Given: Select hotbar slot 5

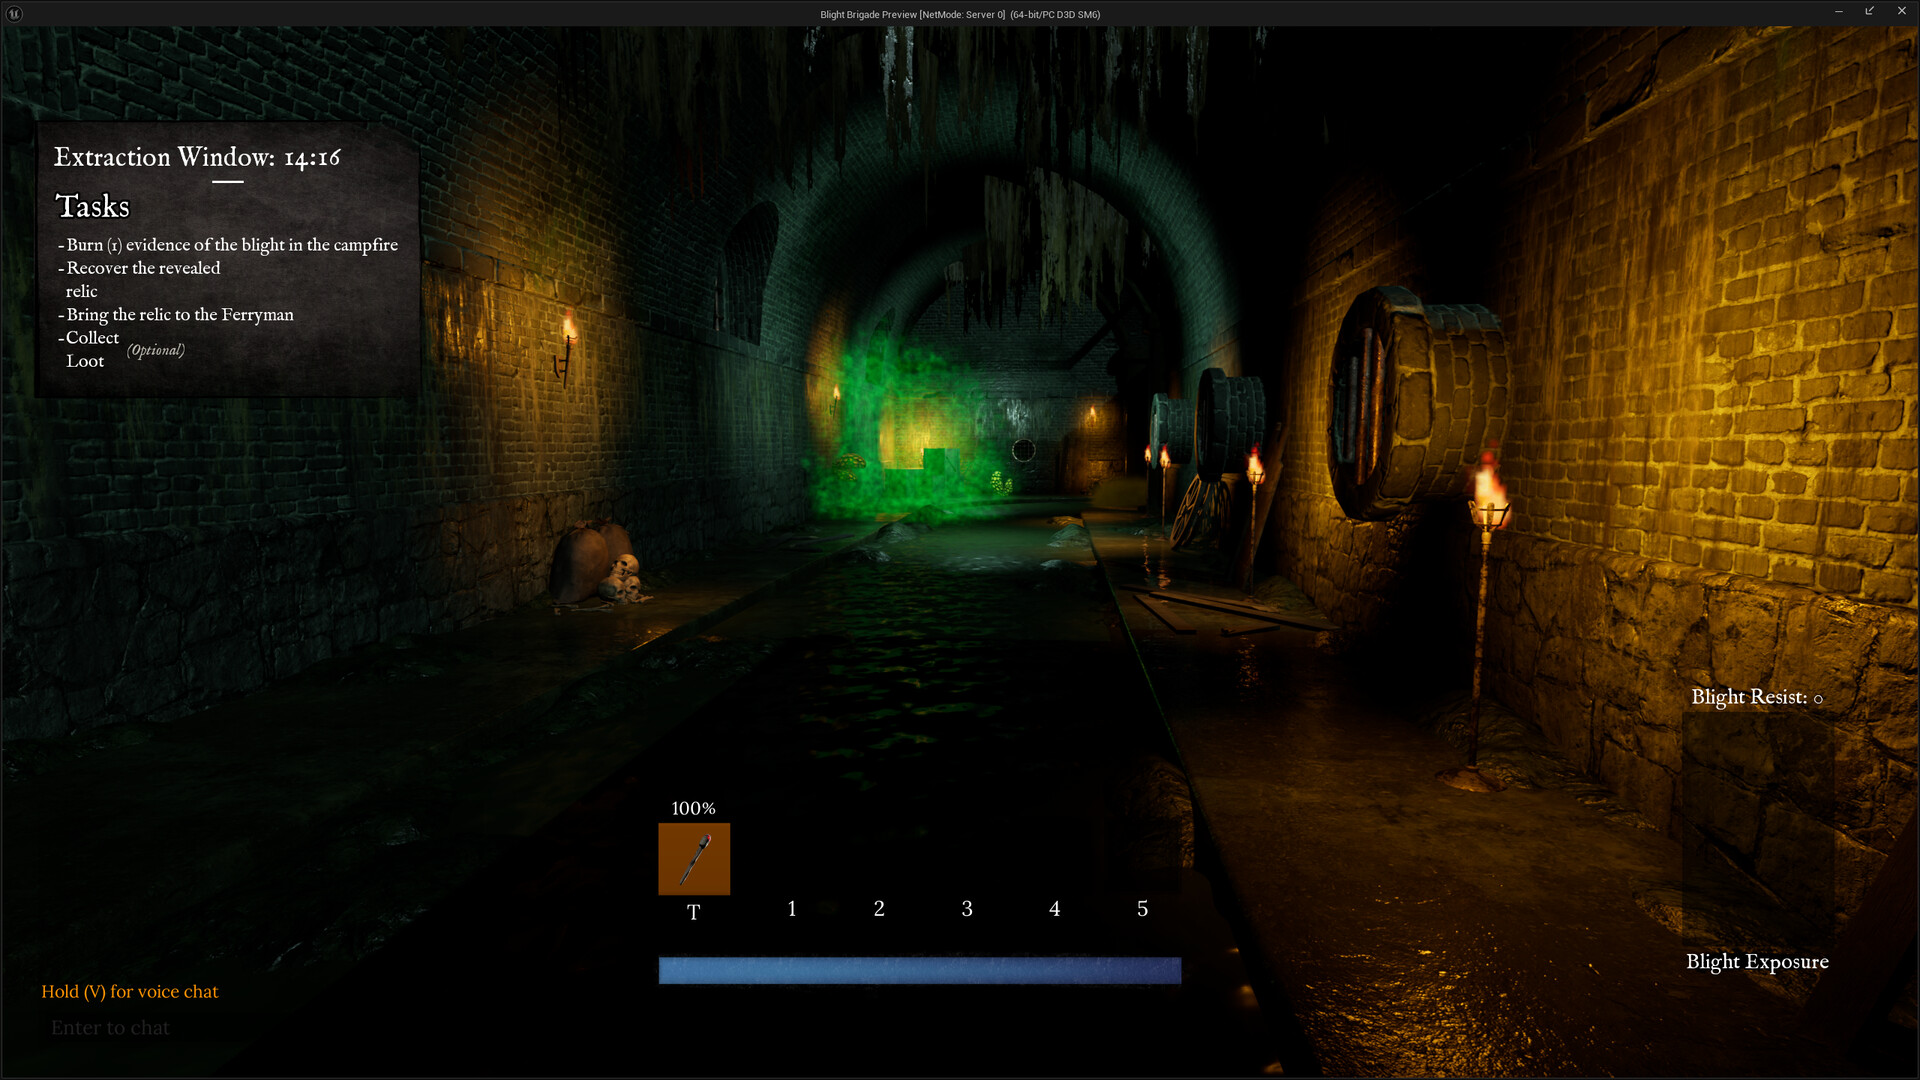Looking at the screenshot, I should point(1143,909).
